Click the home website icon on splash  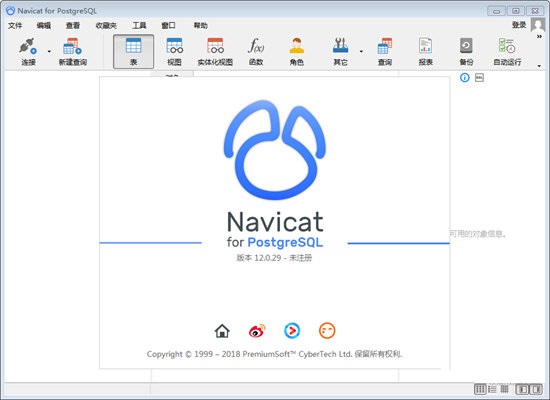point(222,331)
